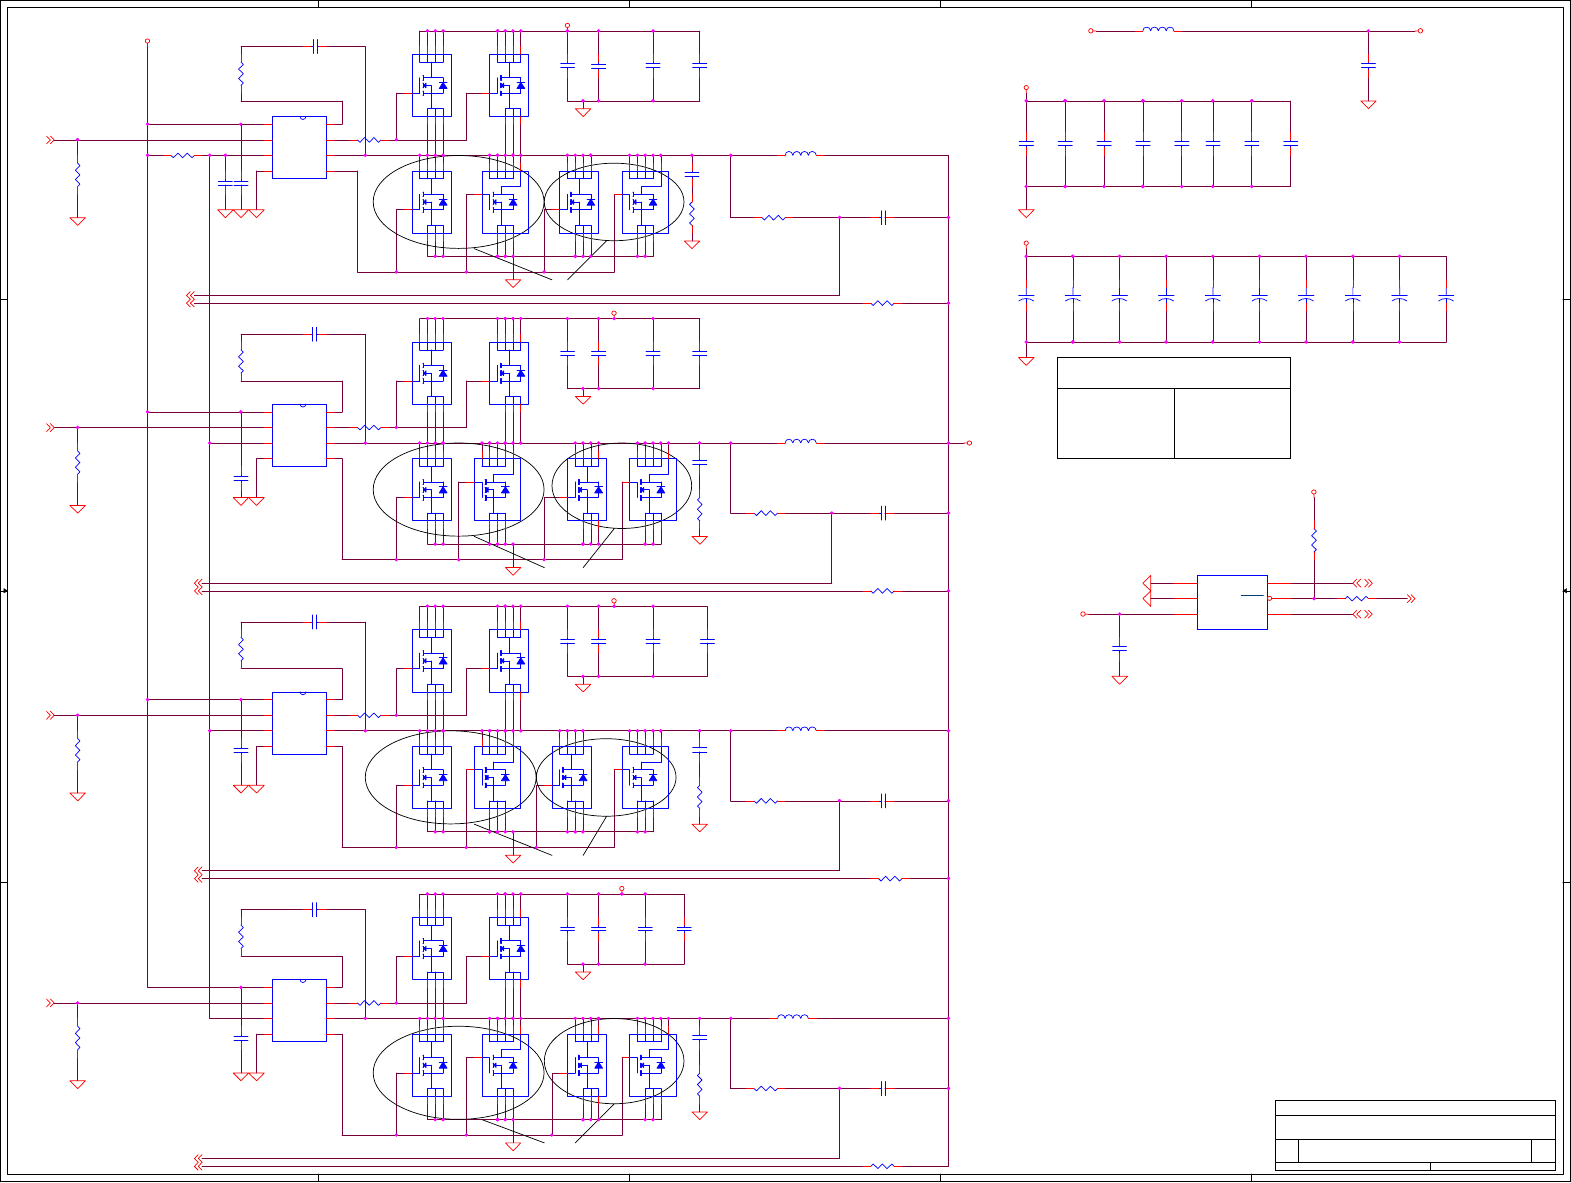The height and width of the screenshot is (1183, 1571).
Task: Select the output inductor of the topmost phase
Action: (x=801, y=154)
